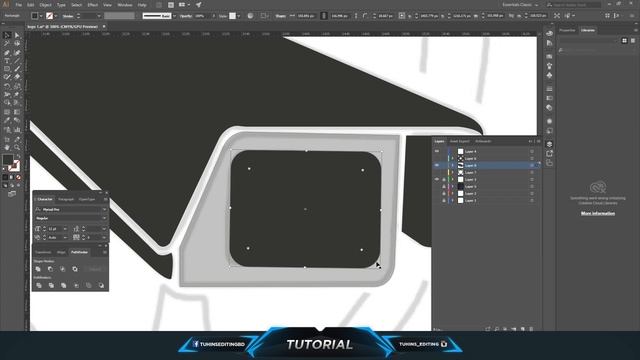Viewport: 640px width, 360px height.
Task: Open the Basic brush definition dropdown
Action: (x=174, y=16)
